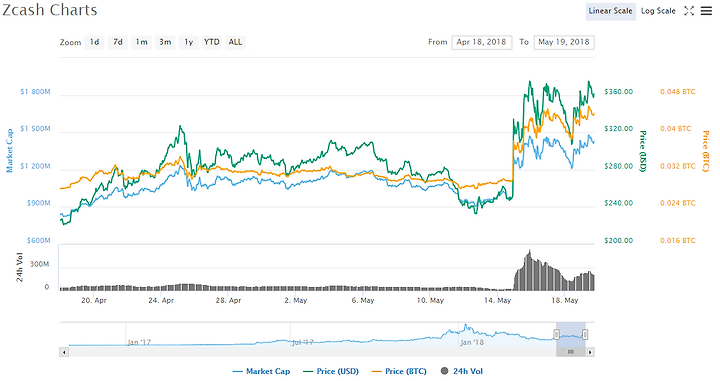Click the vertical Price (BTC) axis title
Screen dimensions: 720x381
[706, 151]
